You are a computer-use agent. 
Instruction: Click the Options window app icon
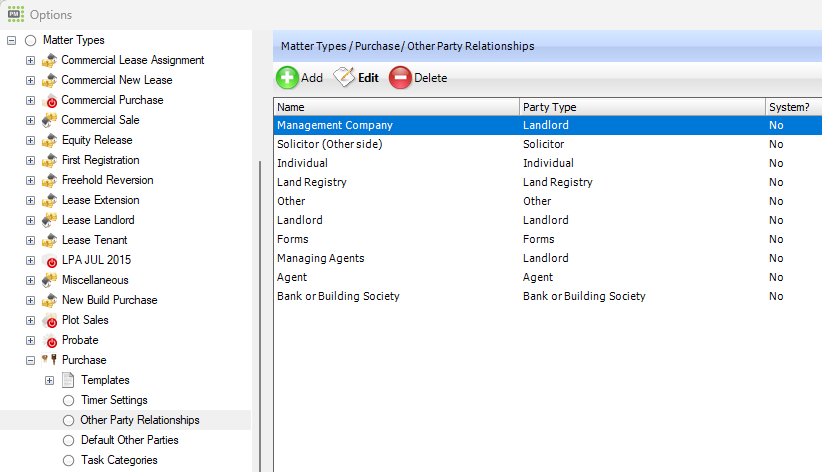coord(16,14)
